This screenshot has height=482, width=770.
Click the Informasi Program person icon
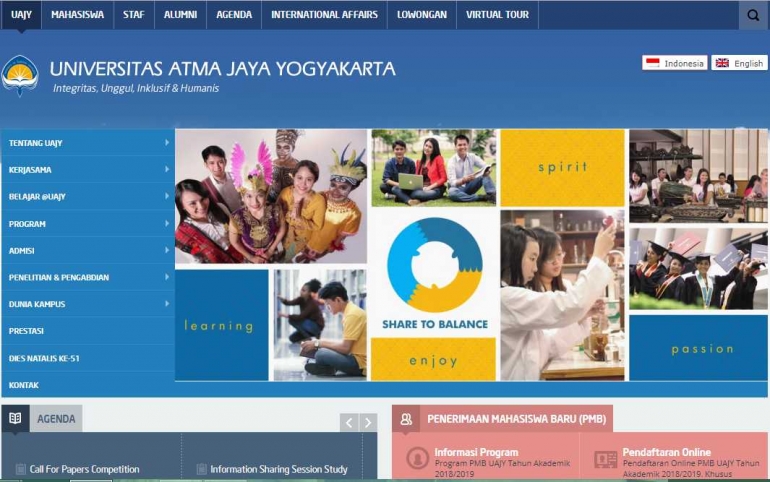pyautogui.click(x=418, y=458)
